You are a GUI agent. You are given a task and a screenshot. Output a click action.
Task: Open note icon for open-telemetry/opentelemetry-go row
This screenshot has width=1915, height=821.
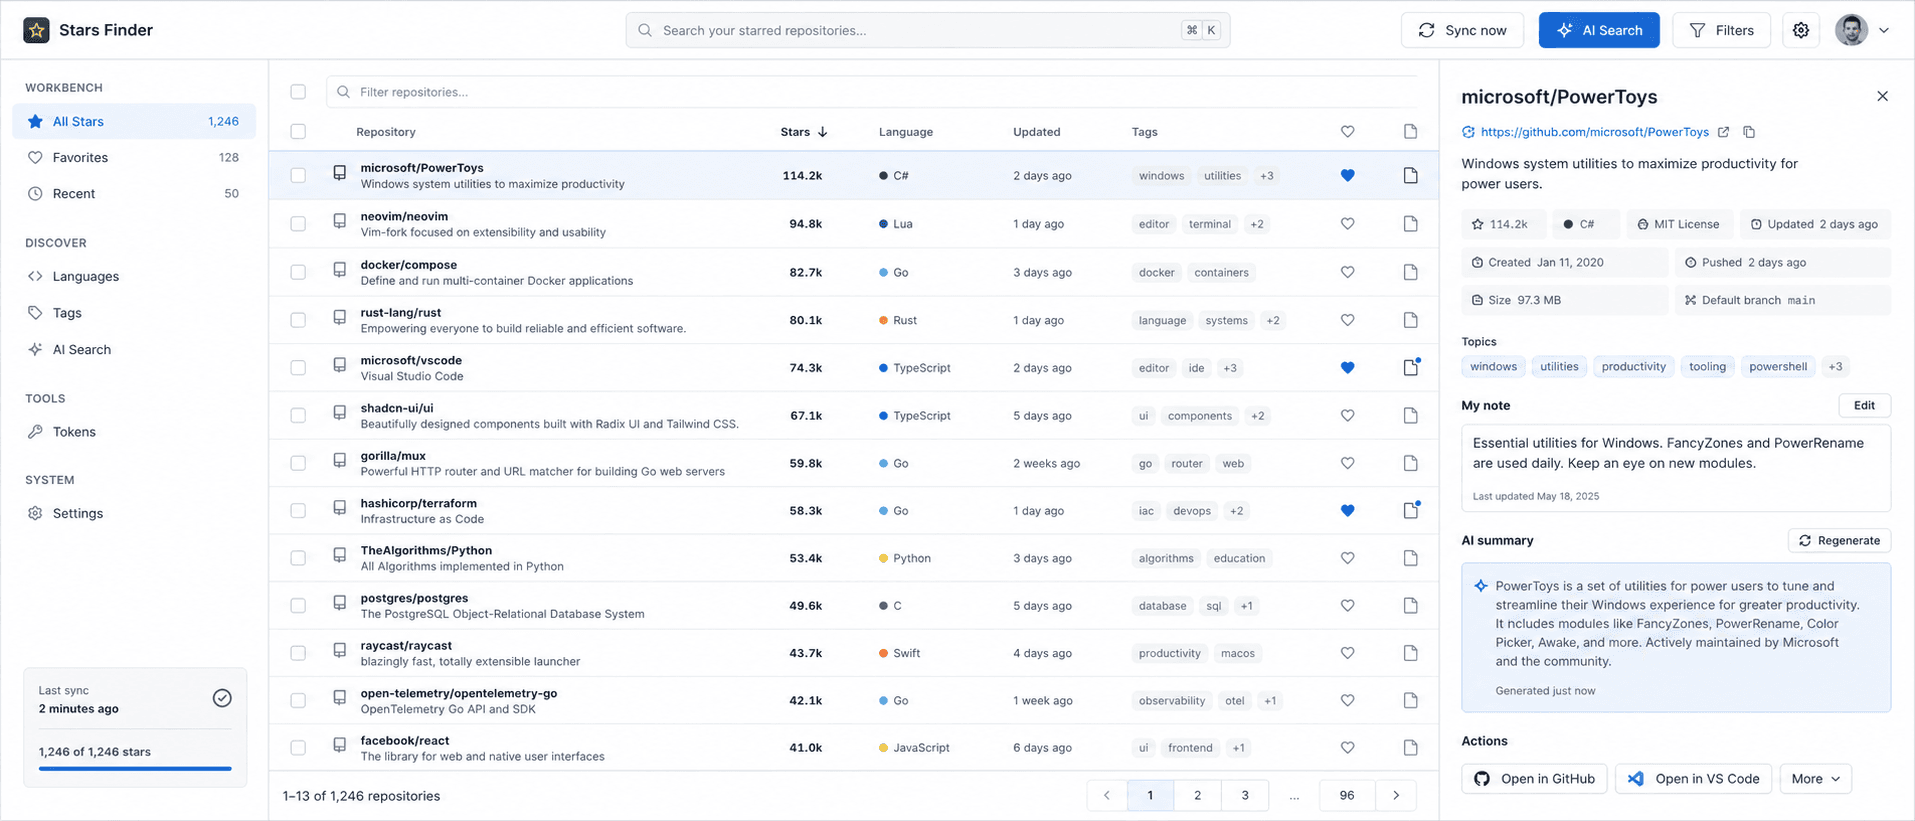pos(1410,701)
